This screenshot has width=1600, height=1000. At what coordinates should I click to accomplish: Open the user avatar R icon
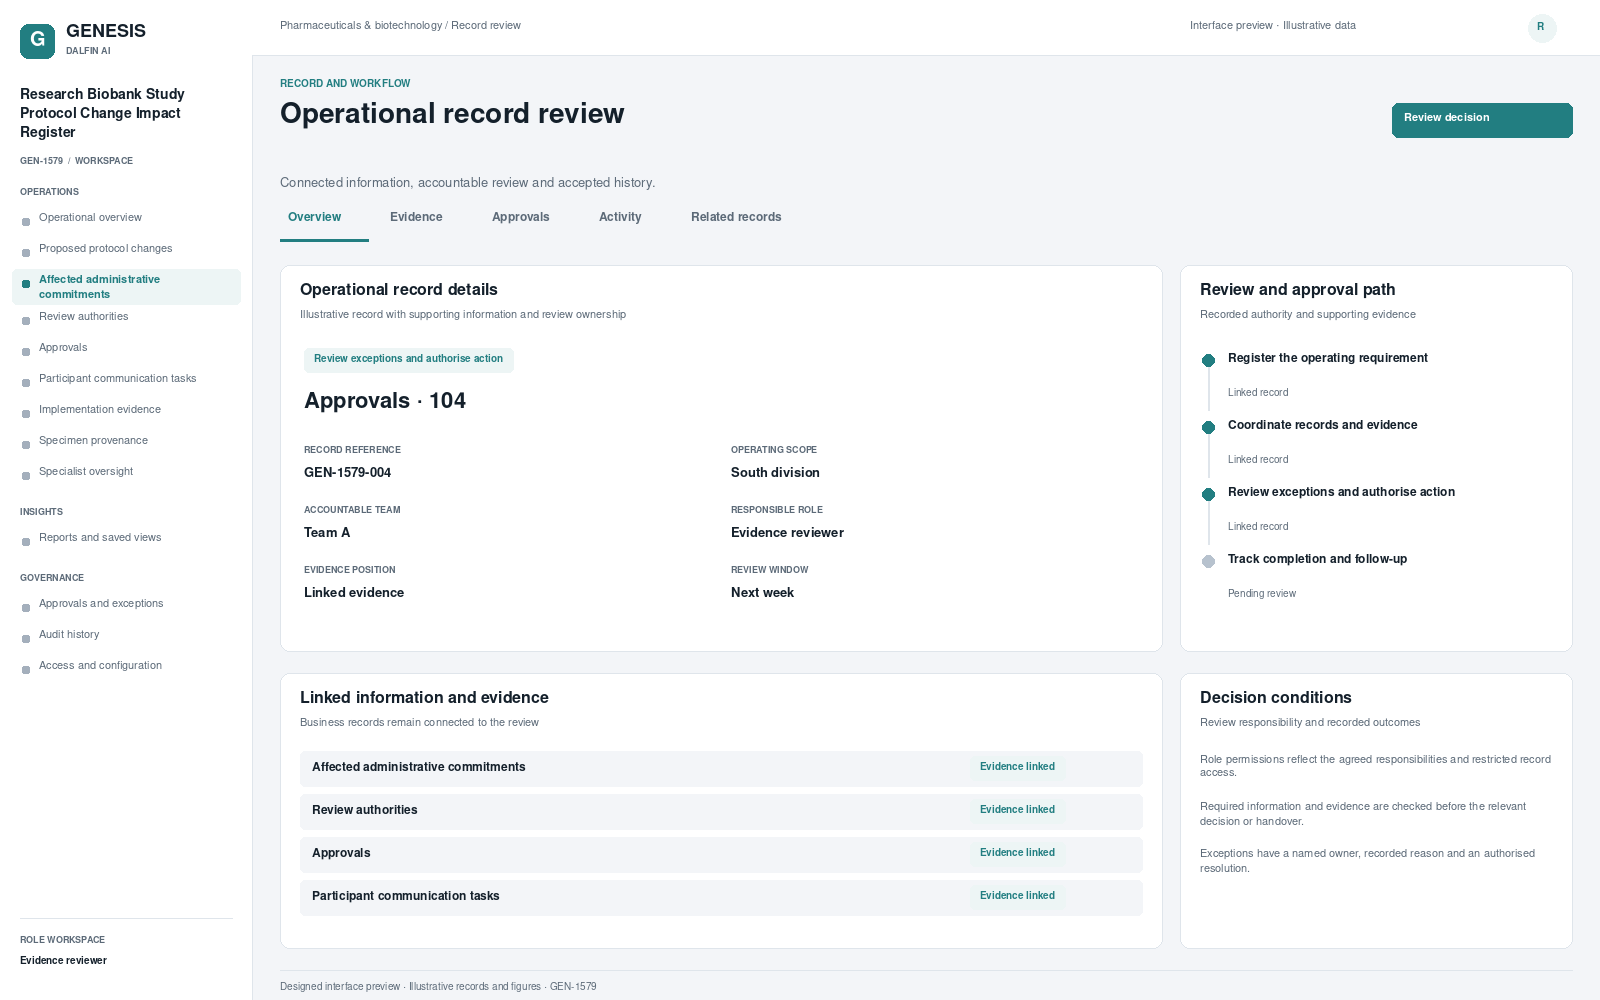click(1542, 28)
